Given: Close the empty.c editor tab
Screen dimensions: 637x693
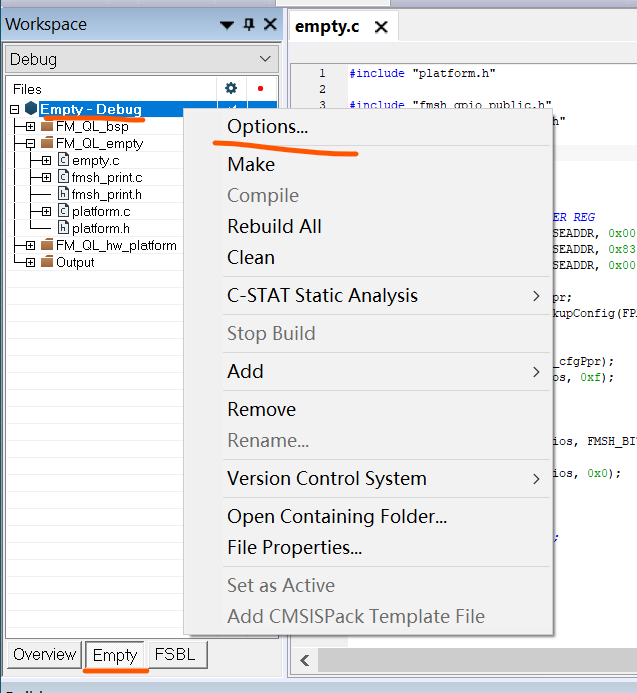Looking at the screenshot, I should click(381, 27).
